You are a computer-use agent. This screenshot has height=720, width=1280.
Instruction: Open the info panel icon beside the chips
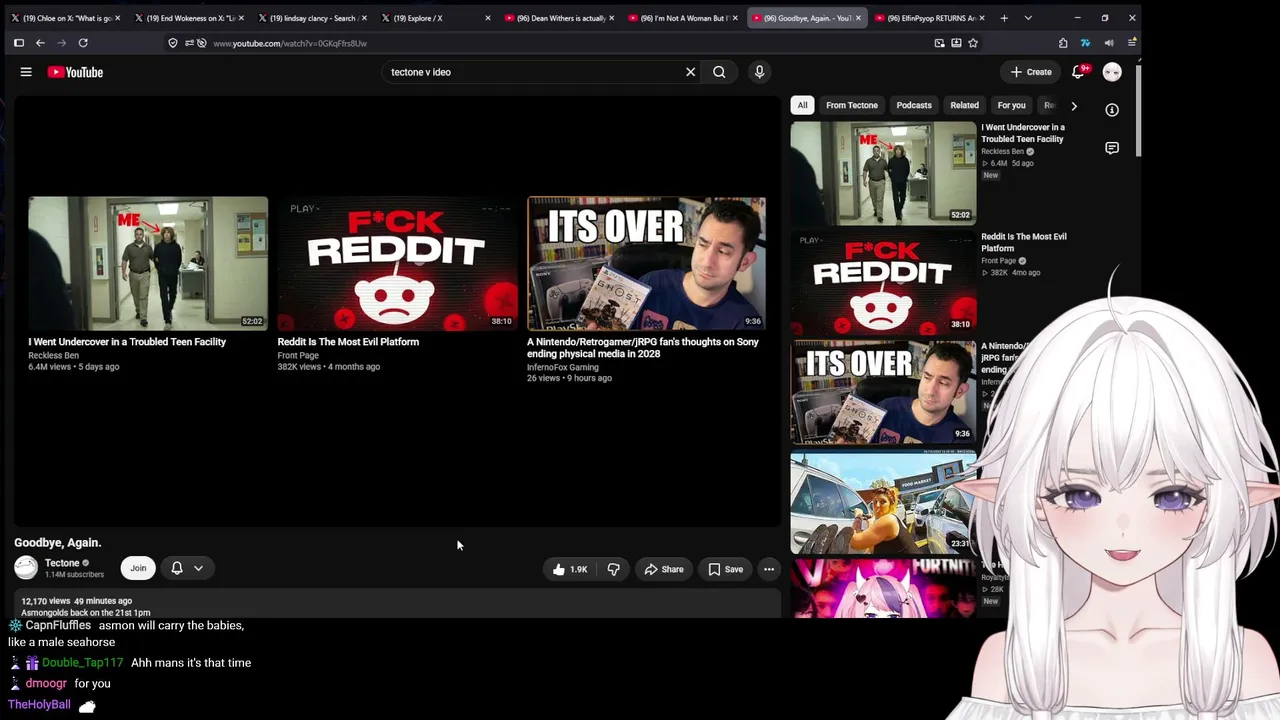[1112, 110]
